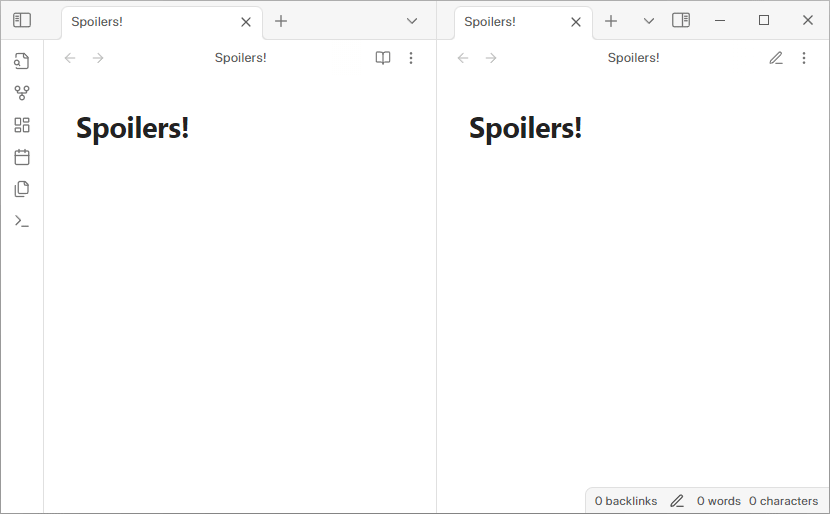Open the quick switcher file search icon
The image size is (830, 514).
coord(22,61)
